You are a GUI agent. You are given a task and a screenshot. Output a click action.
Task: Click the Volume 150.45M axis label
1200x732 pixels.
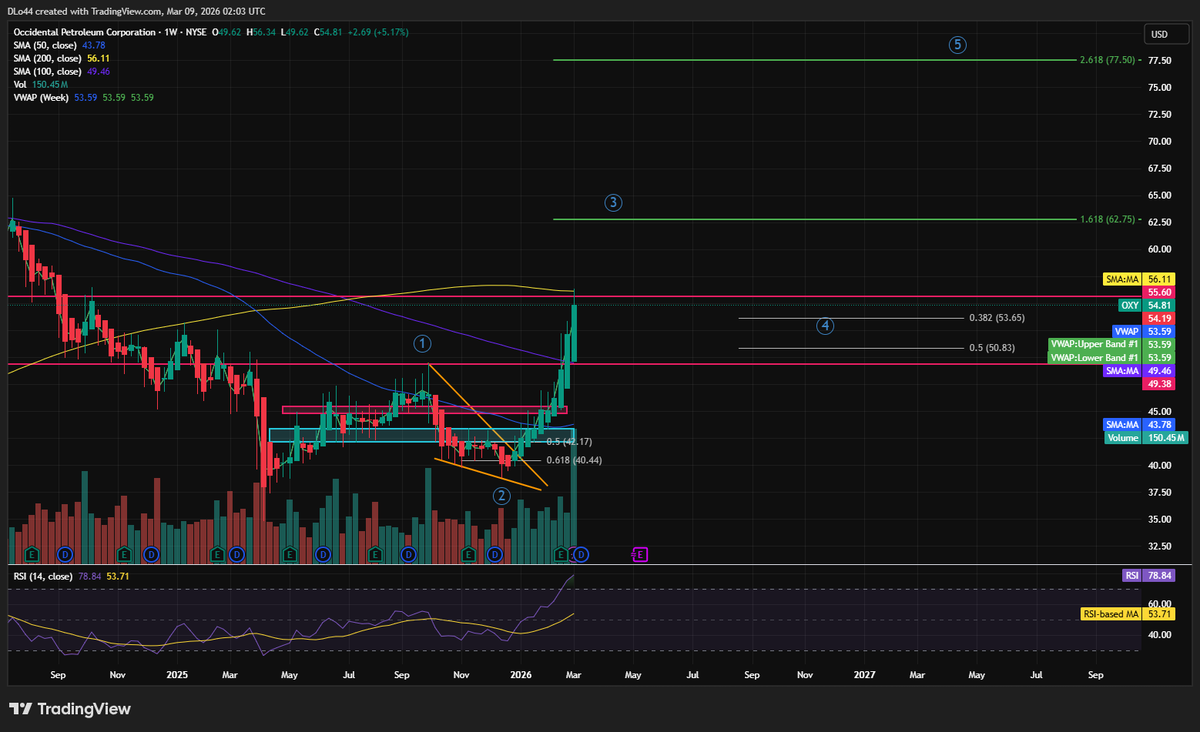coord(1145,437)
